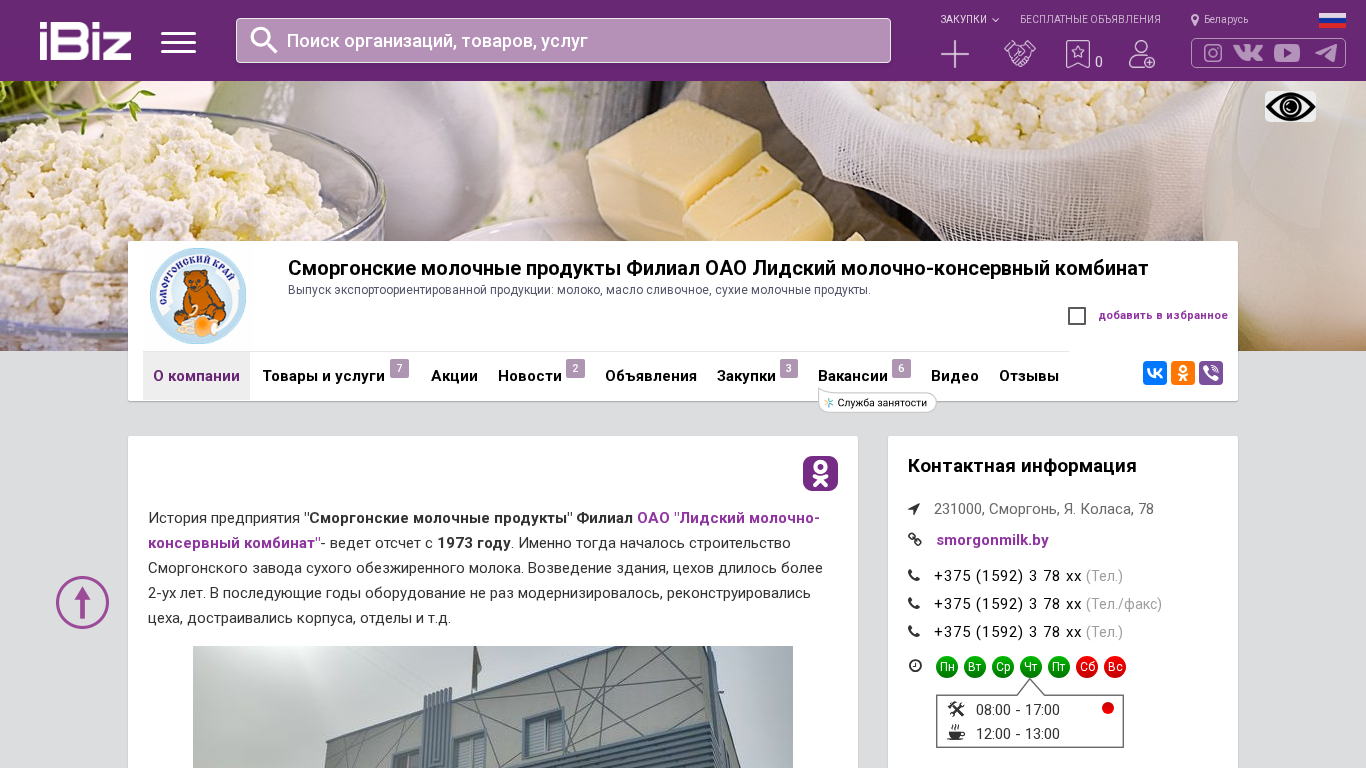Click the purple Odnoklassniki icon in article

point(820,473)
